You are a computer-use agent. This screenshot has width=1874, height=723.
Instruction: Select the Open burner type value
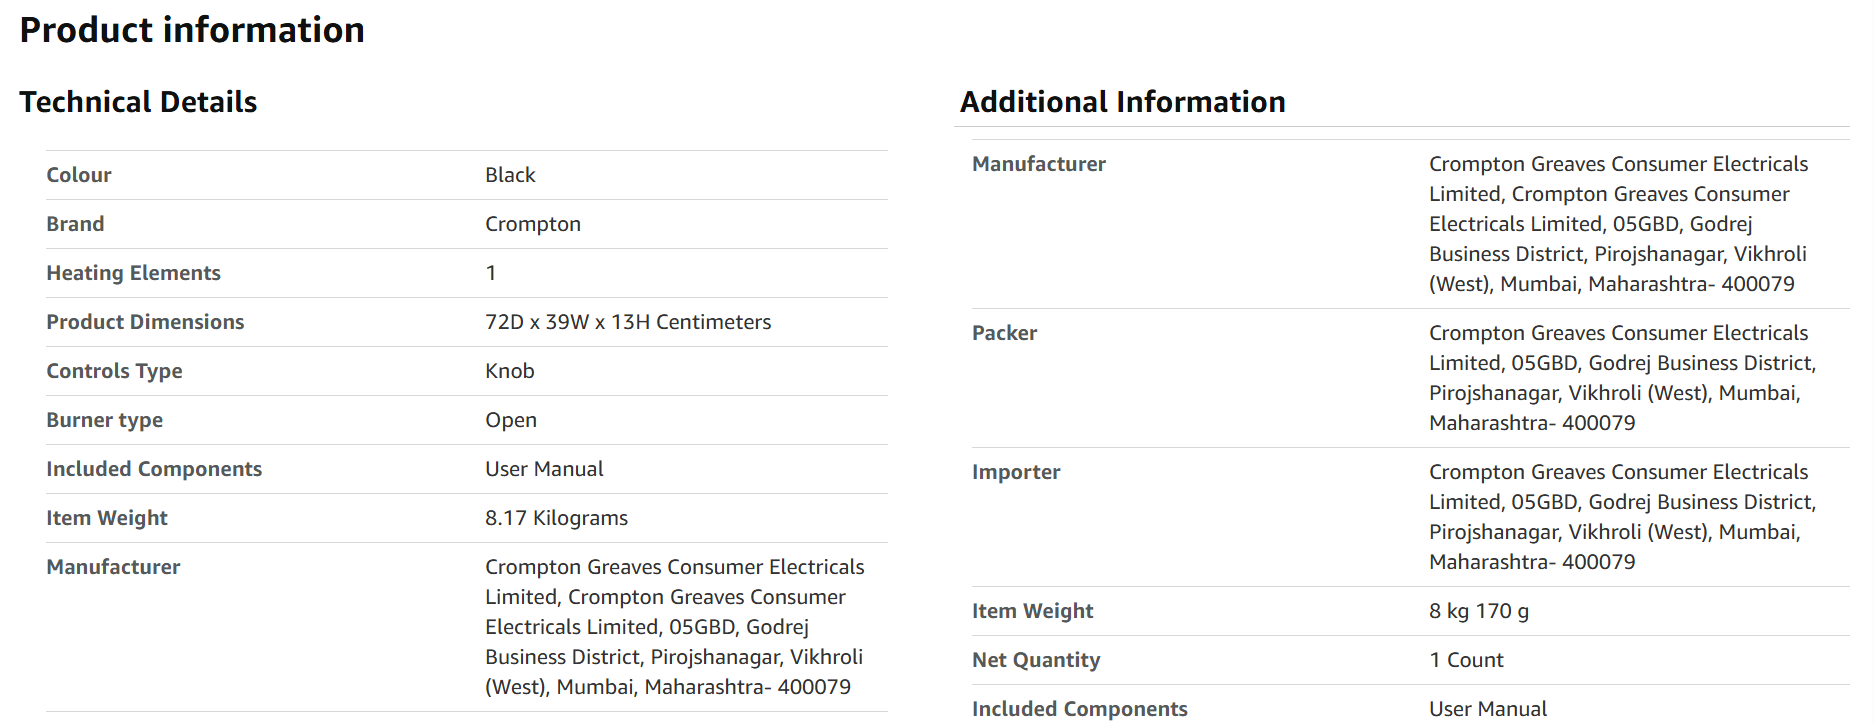point(511,420)
